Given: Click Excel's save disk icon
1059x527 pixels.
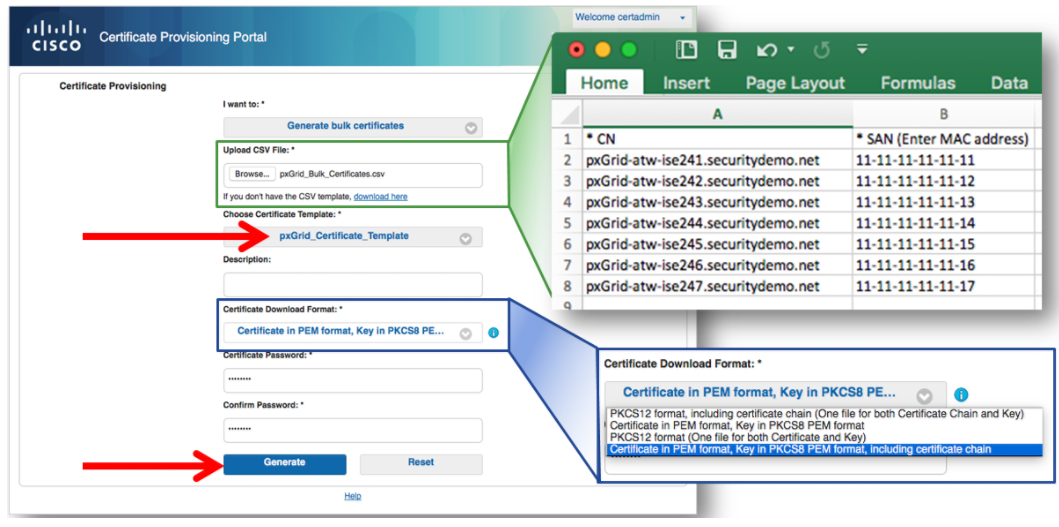Looking at the screenshot, I should 727,50.
